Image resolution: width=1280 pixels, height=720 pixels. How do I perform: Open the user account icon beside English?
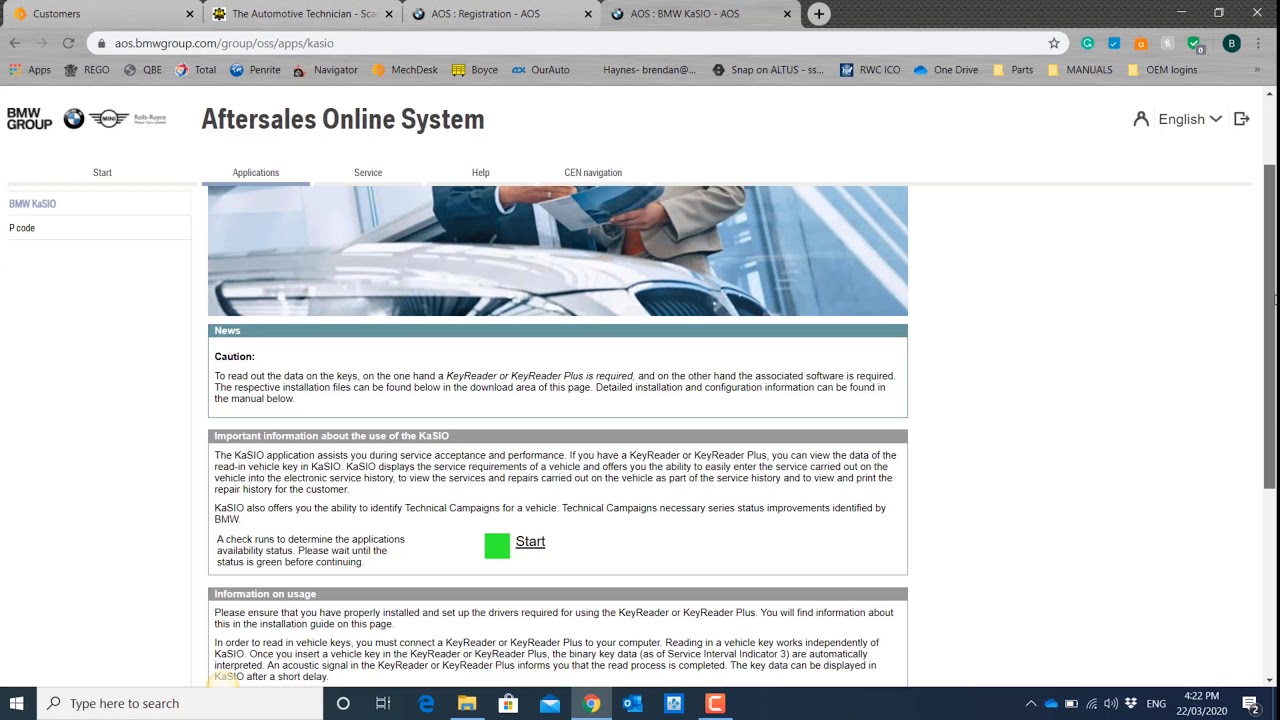tap(1141, 119)
